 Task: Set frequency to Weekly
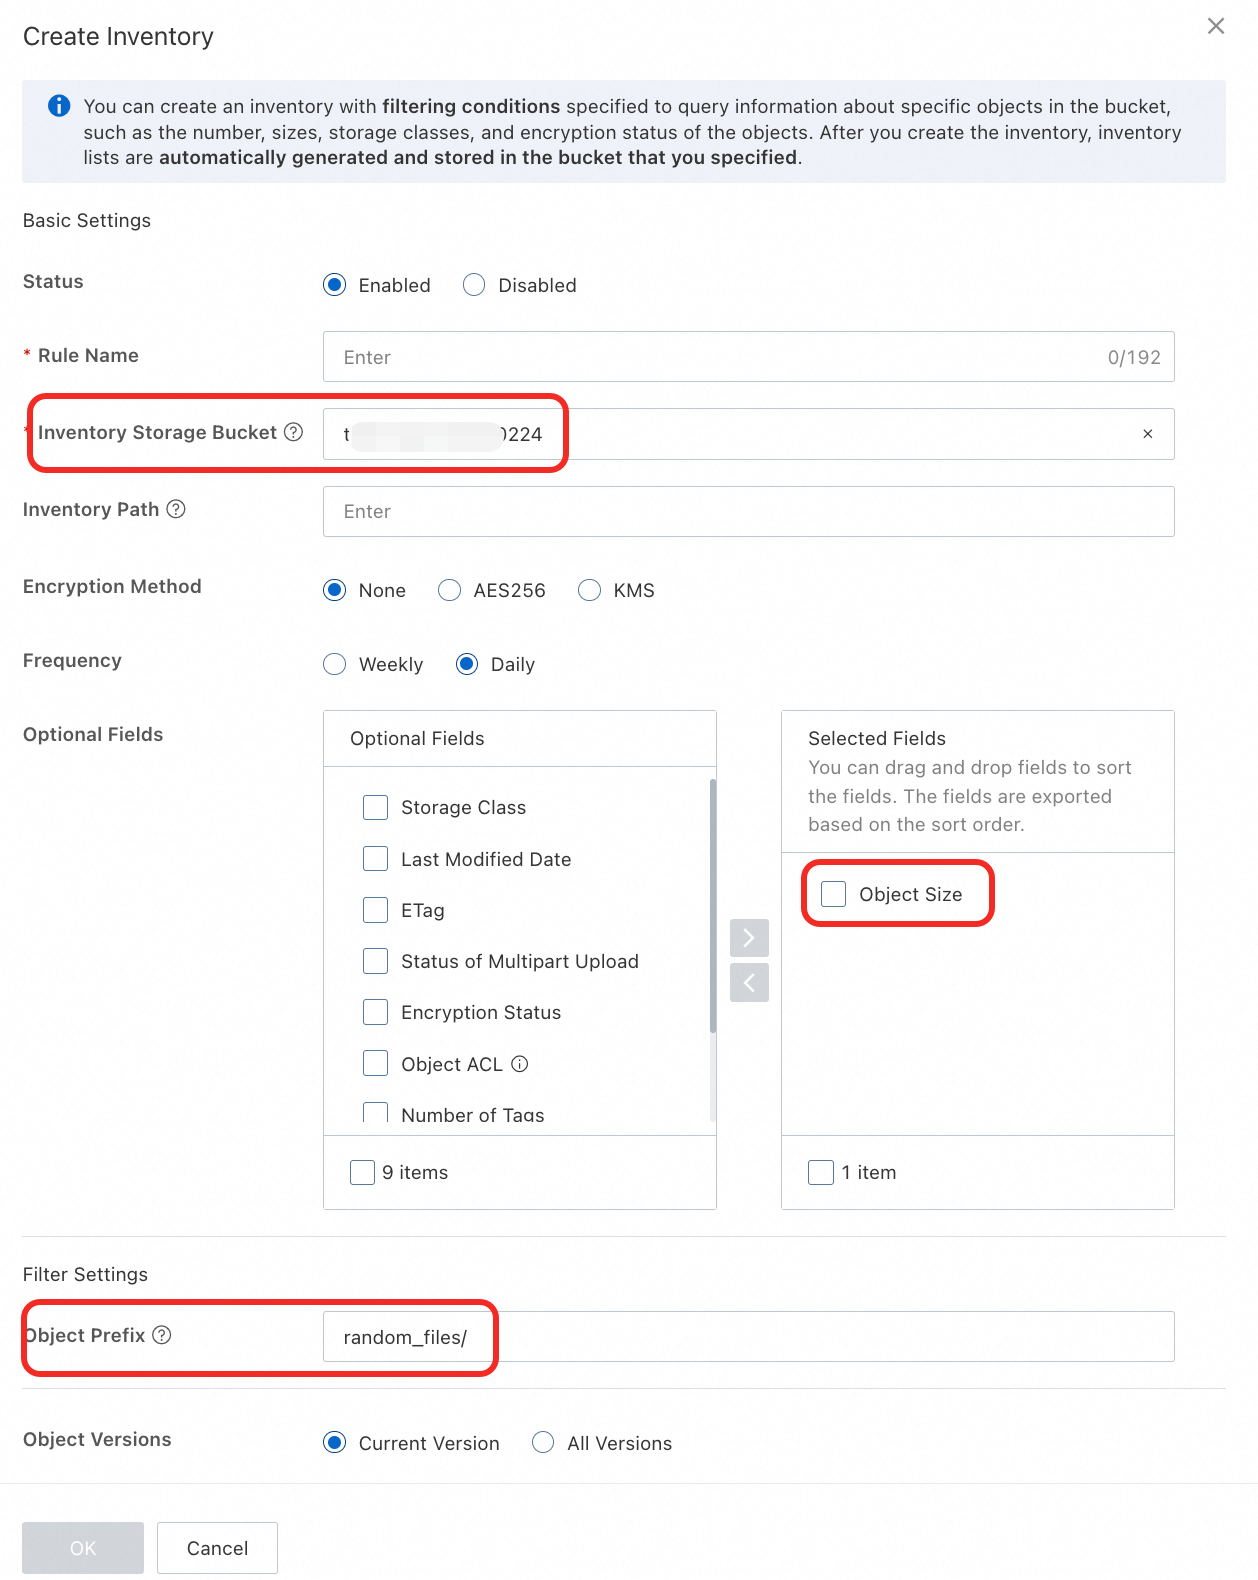tap(335, 664)
